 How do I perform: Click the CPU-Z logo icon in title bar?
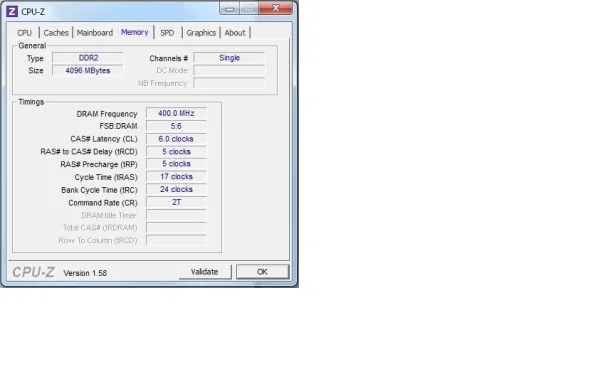(x=12, y=11)
